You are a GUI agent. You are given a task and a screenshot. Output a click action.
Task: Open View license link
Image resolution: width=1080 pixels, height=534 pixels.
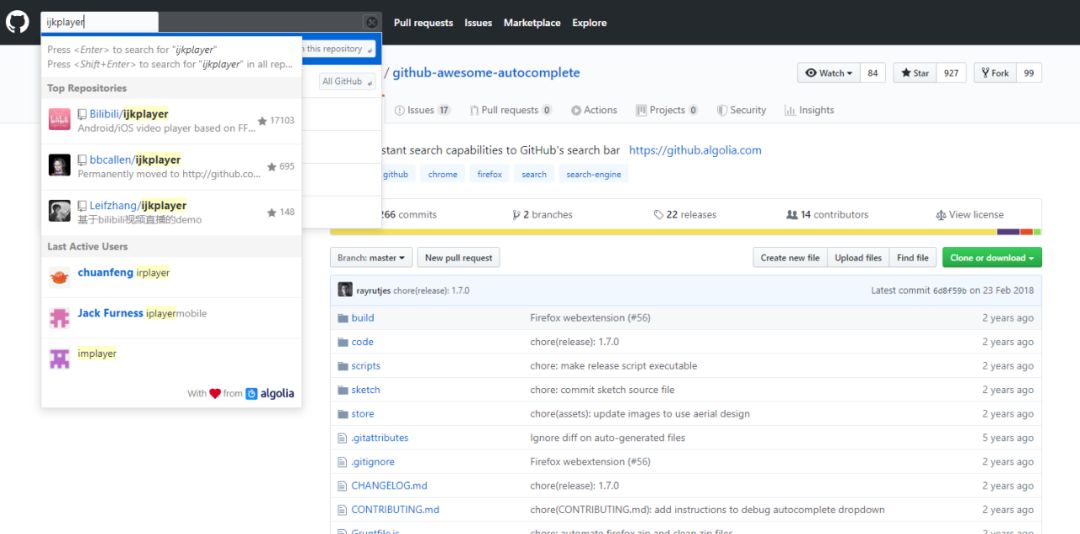coord(970,215)
